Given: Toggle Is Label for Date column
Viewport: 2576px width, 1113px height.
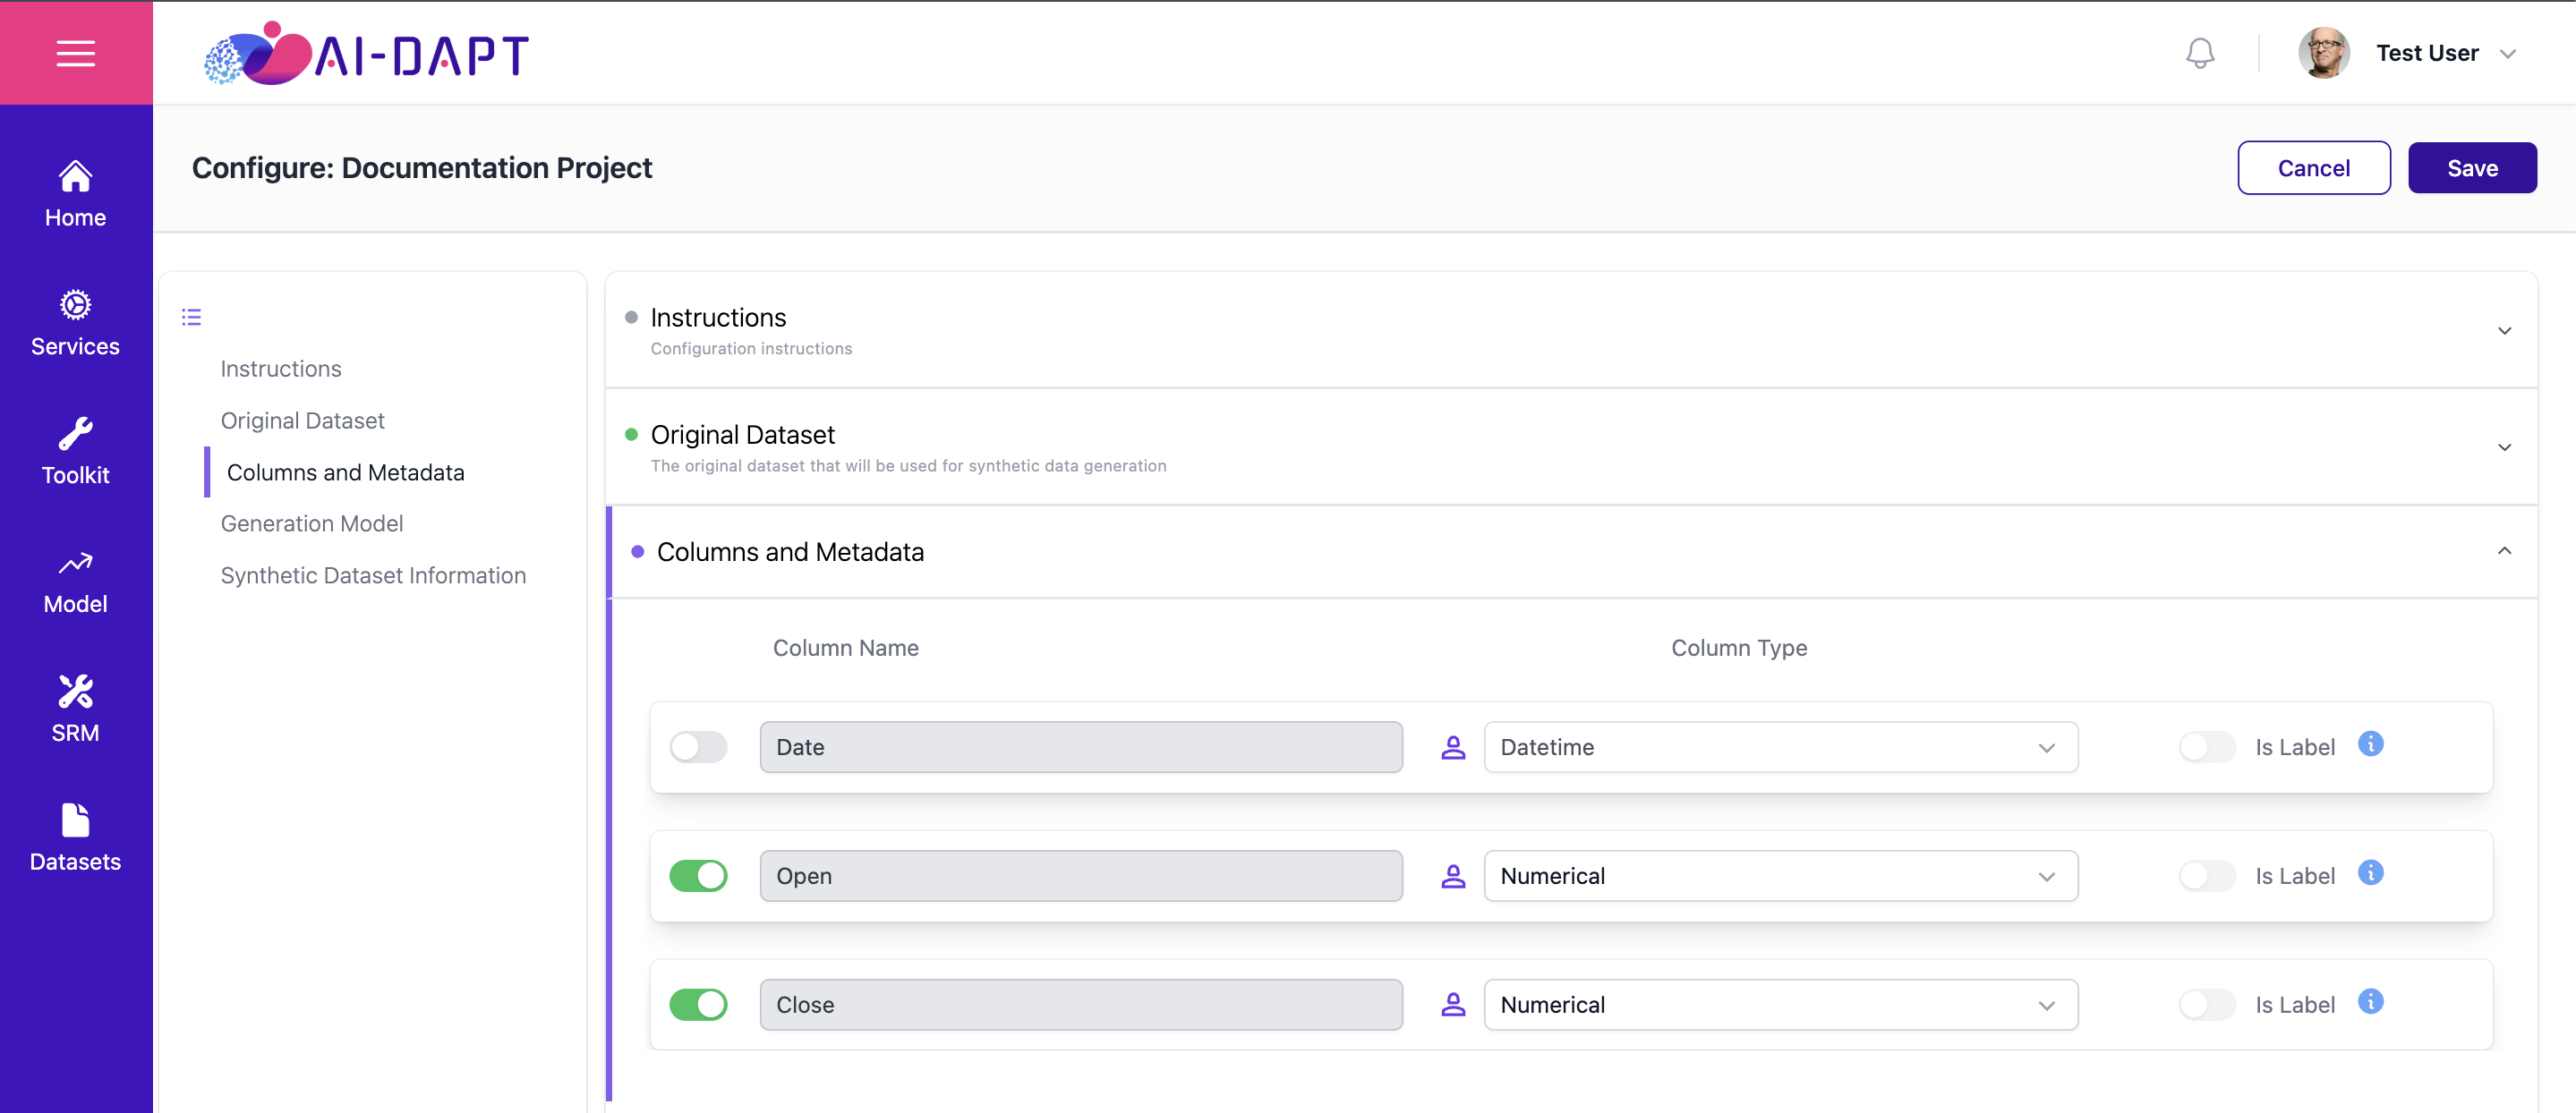Looking at the screenshot, I should click(2207, 747).
